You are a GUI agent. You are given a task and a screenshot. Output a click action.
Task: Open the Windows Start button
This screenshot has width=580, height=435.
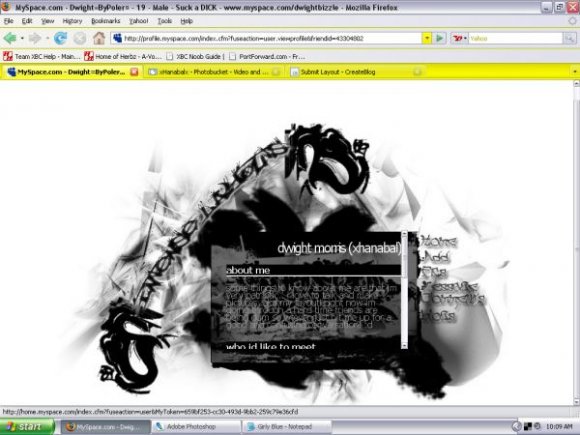[27, 426]
